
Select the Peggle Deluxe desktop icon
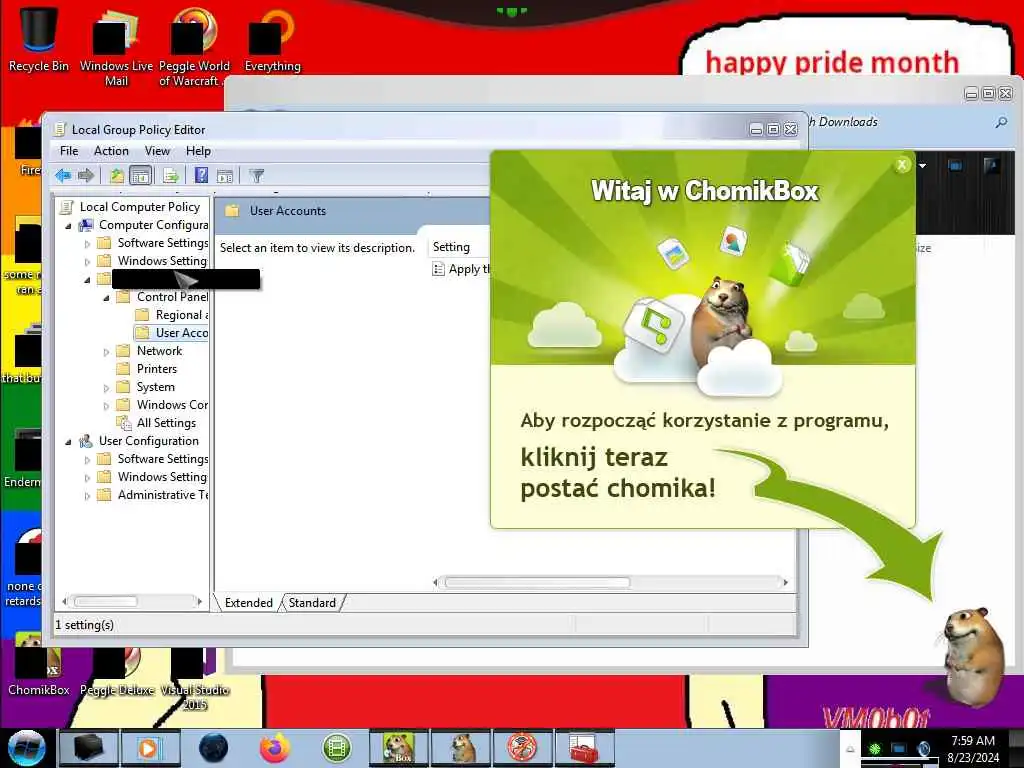click(x=117, y=671)
